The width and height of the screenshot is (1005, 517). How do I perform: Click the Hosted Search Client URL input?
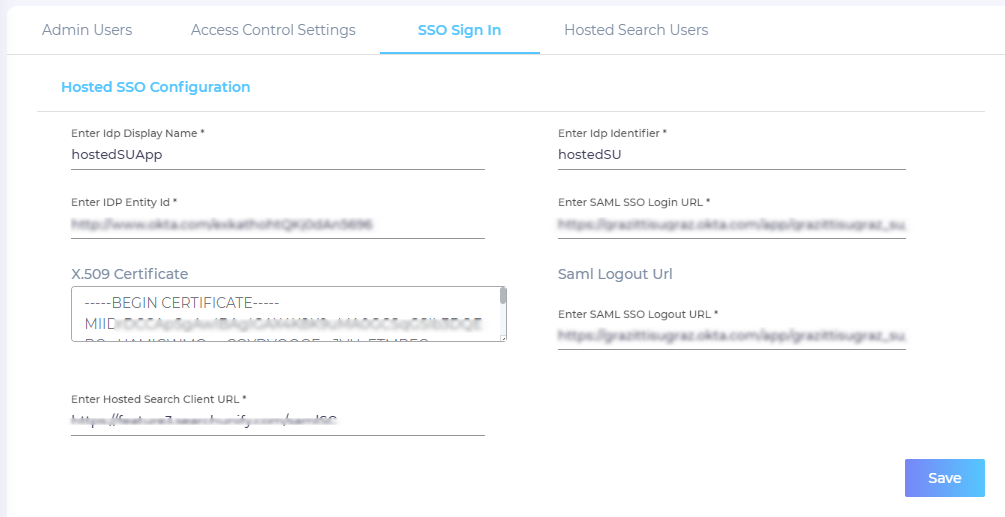pyautogui.click(x=277, y=422)
